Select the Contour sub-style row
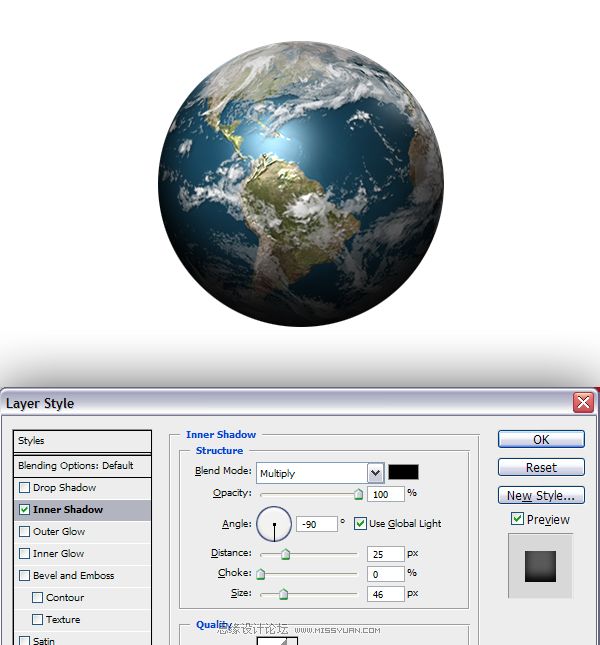The width and height of the screenshot is (600, 645). 82,597
